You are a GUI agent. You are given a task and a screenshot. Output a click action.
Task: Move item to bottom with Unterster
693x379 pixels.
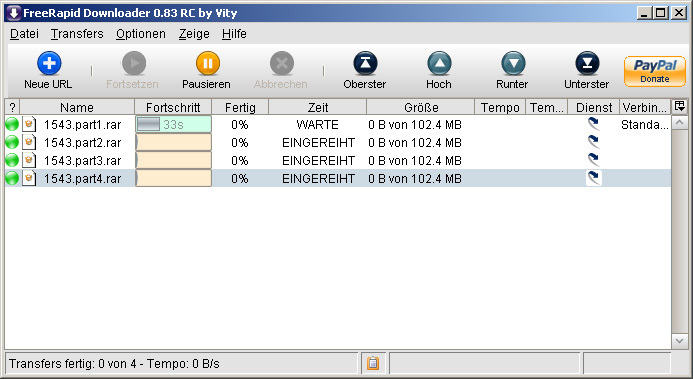tap(586, 71)
